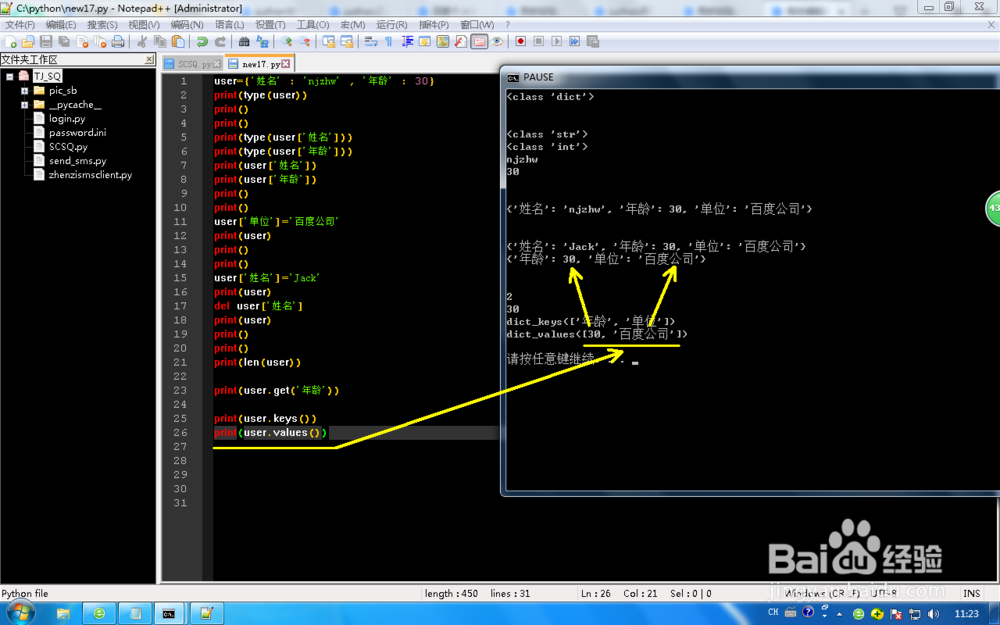Viewport: 1000px width, 625px height.
Task: Enable synchronized vertical scrolling
Action: pyautogui.click(x=328, y=41)
